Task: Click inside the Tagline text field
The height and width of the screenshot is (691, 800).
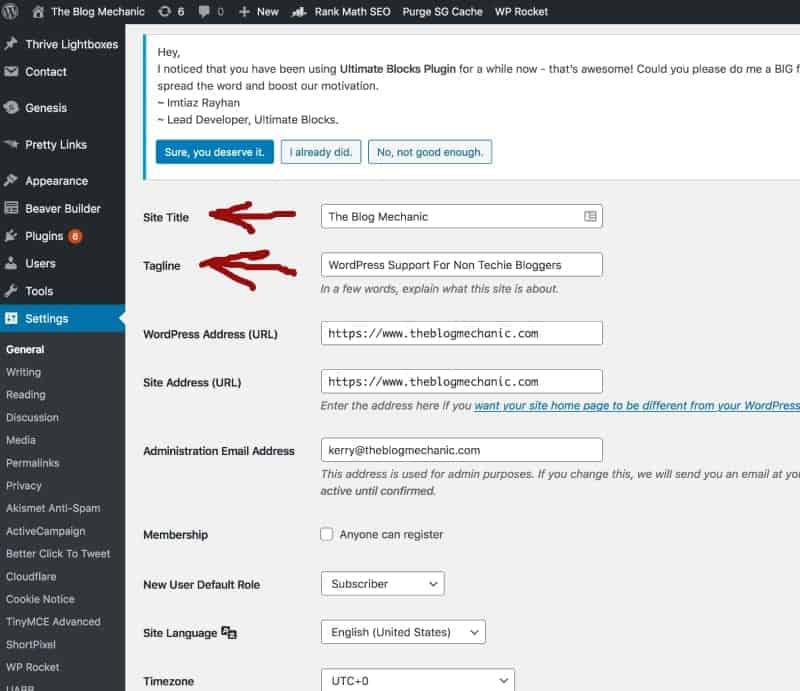Action: pos(461,265)
